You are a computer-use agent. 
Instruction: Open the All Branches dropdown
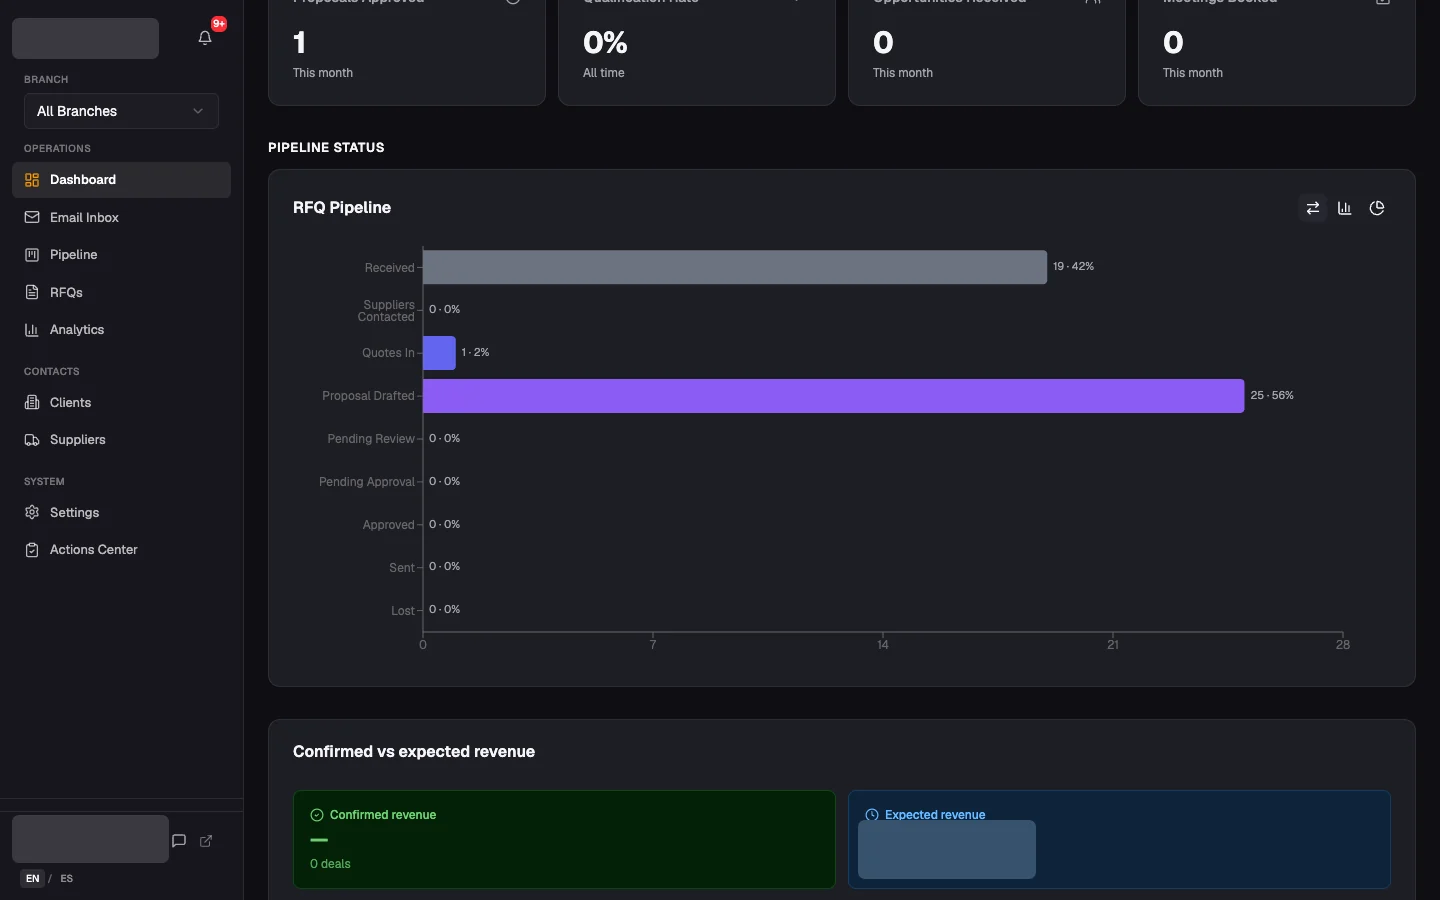121,111
